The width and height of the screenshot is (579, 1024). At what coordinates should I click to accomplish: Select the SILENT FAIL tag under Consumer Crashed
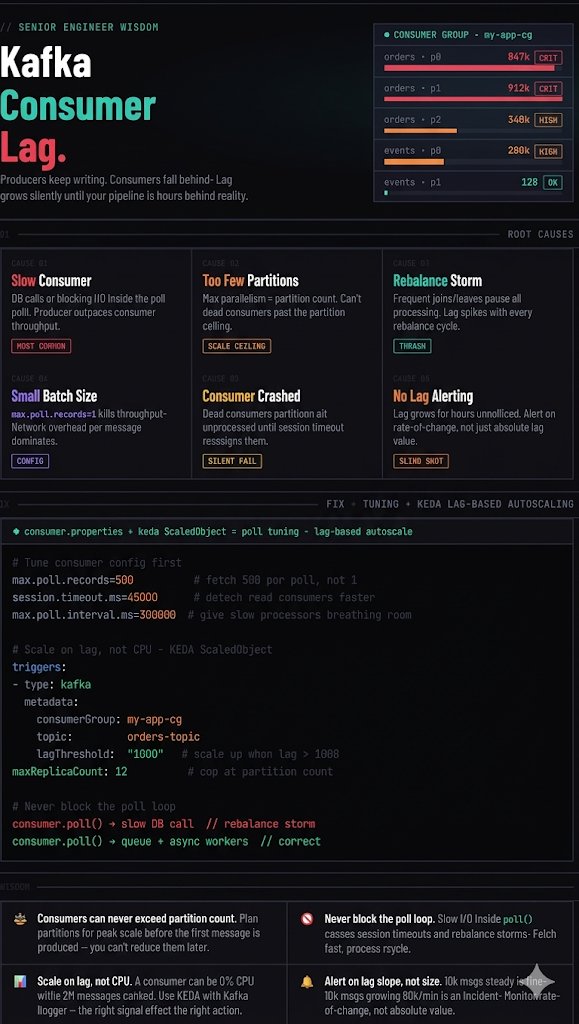point(232,461)
